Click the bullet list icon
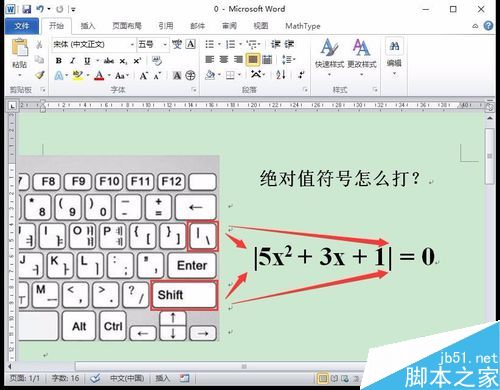Image resolution: width=500 pixels, height=390 pixels. tap(210, 44)
